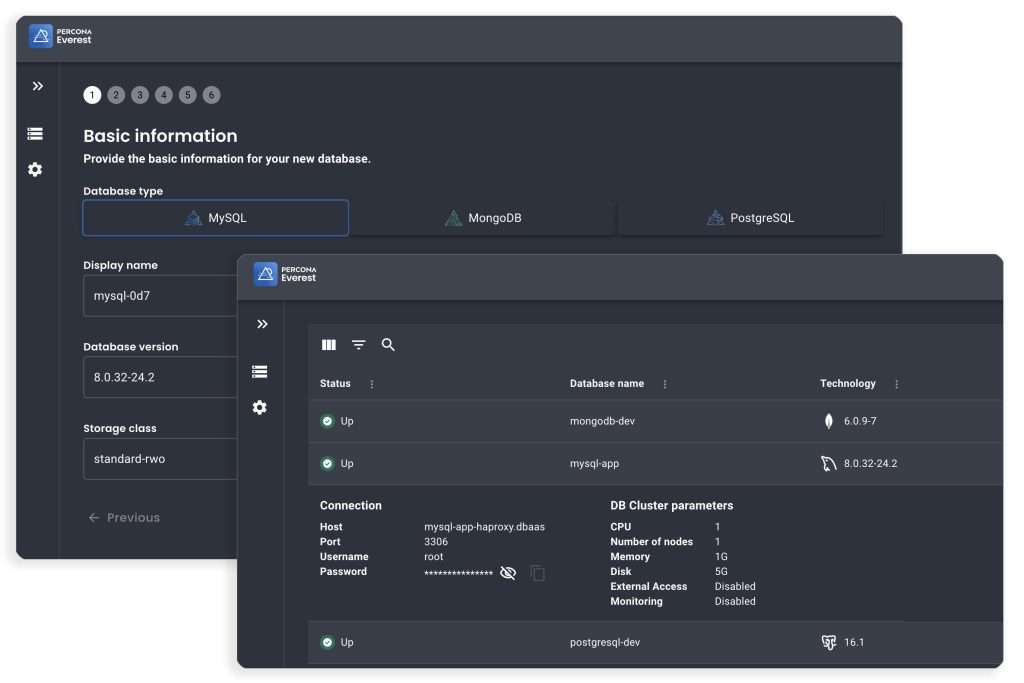This screenshot has width=1024, height=683.
Task: Open the filter icon above the table
Action: click(x=358, y=345)
